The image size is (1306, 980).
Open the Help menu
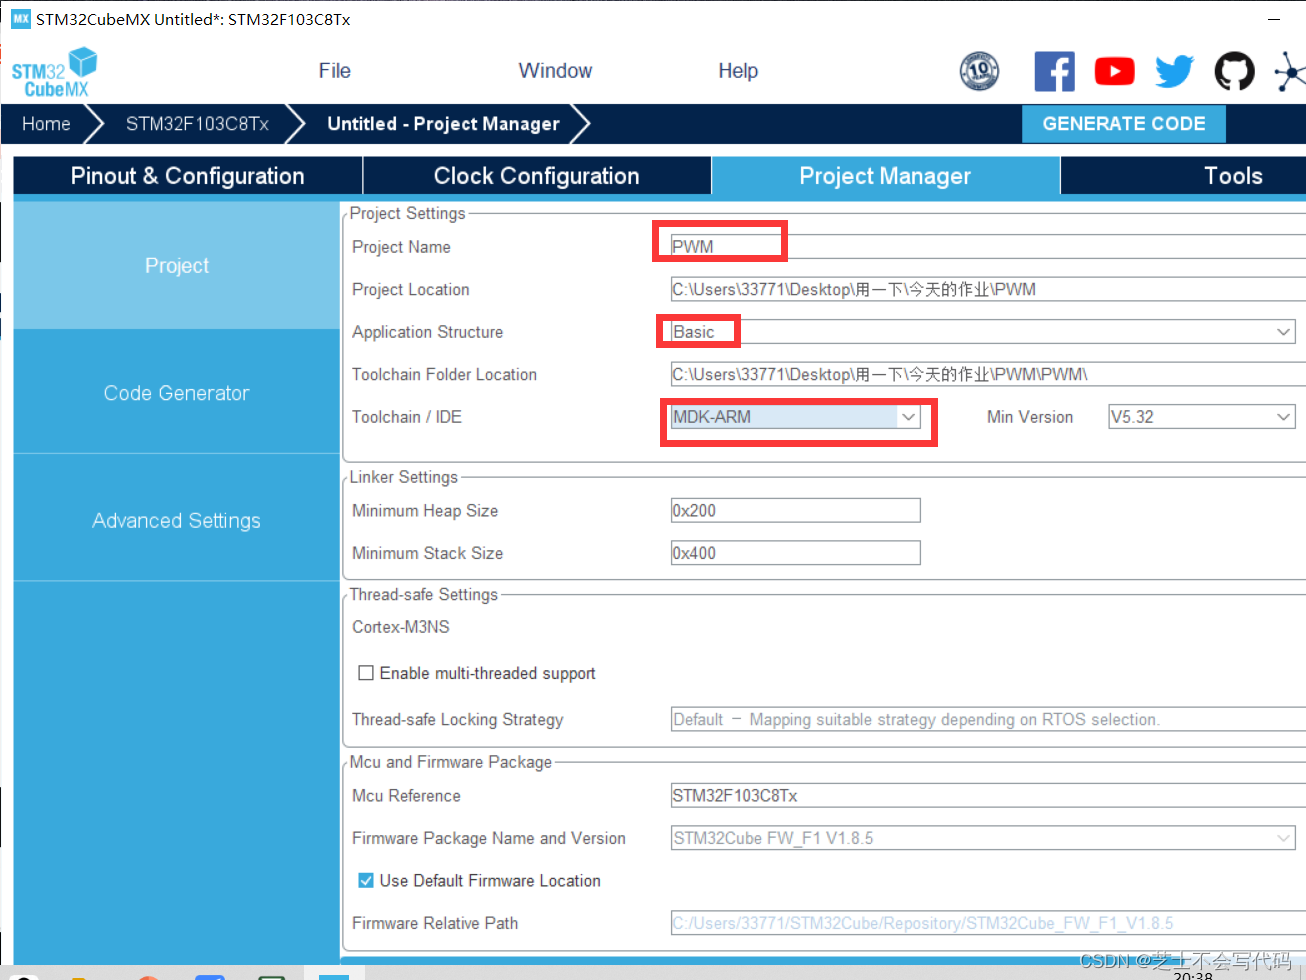[738, 71]
